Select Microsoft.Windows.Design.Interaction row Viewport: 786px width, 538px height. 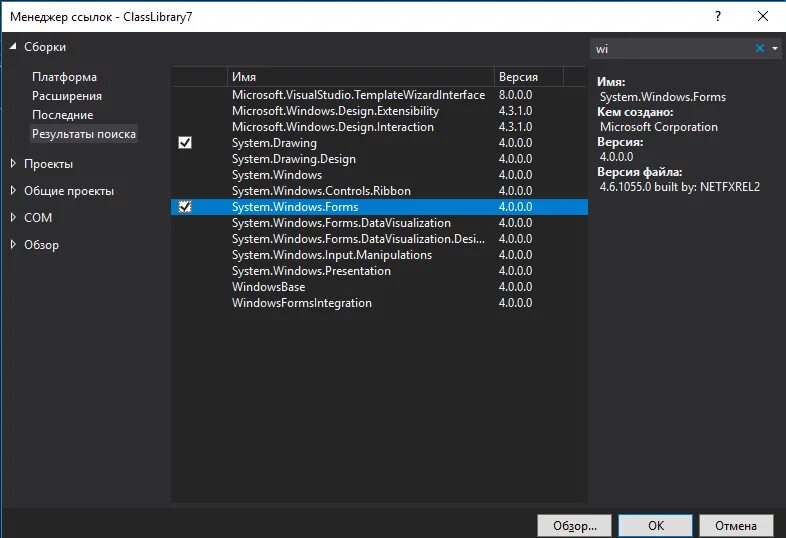(x=379, y=127)
